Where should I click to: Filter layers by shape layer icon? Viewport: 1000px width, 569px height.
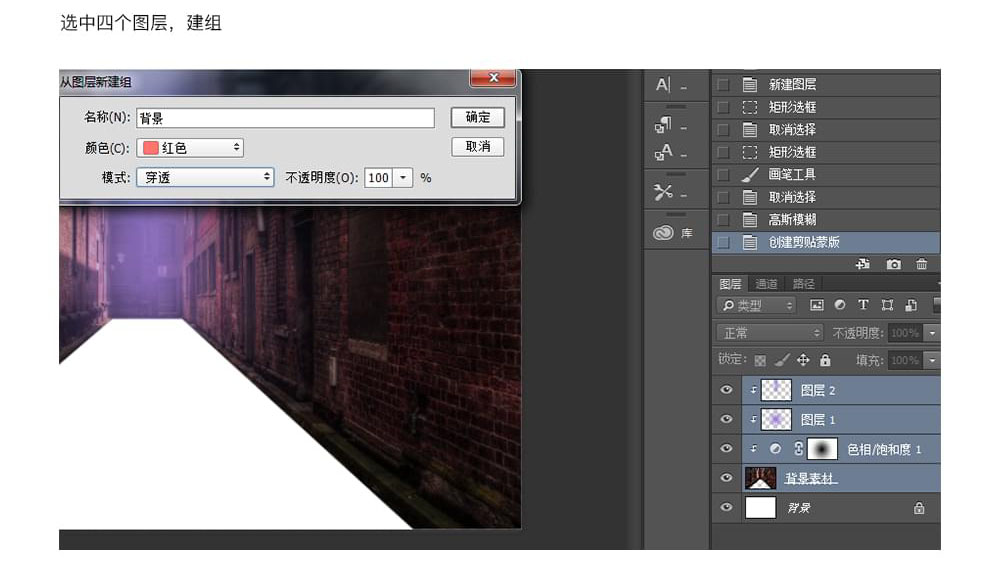887,306
